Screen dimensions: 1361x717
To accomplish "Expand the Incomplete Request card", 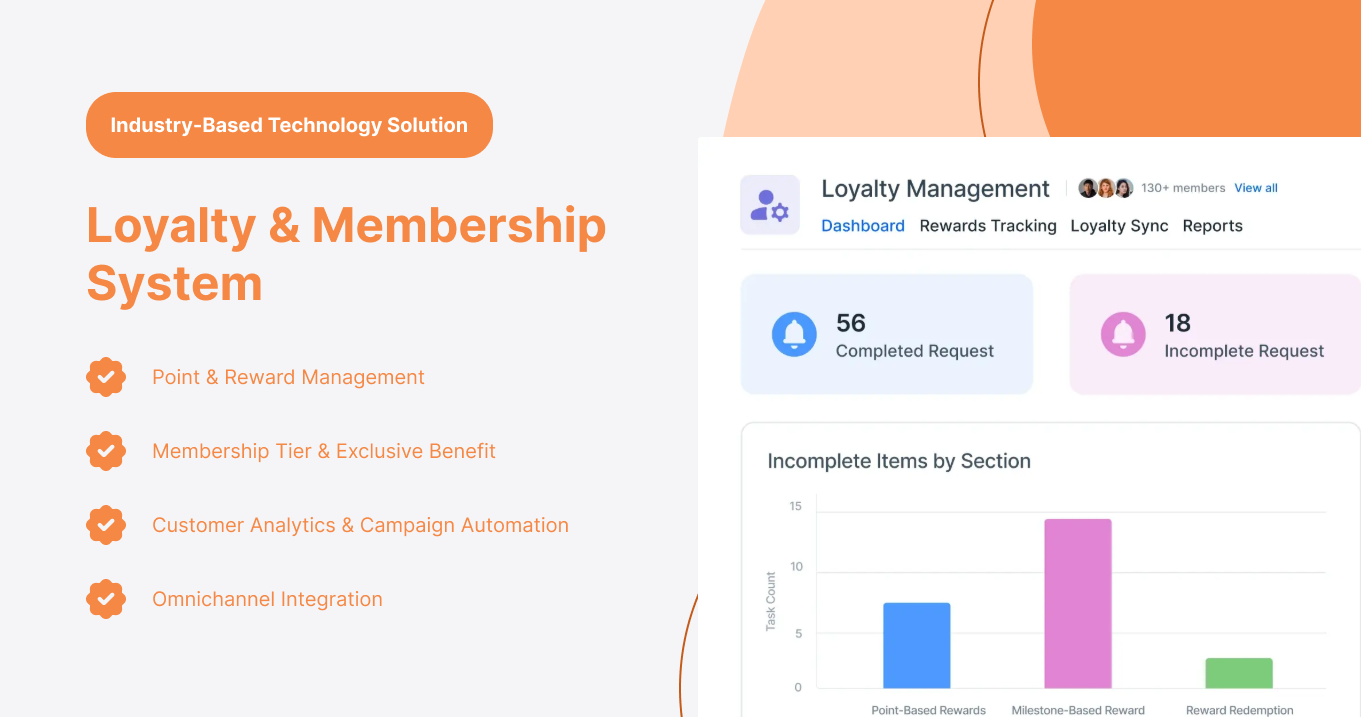I will (1214, 333).
